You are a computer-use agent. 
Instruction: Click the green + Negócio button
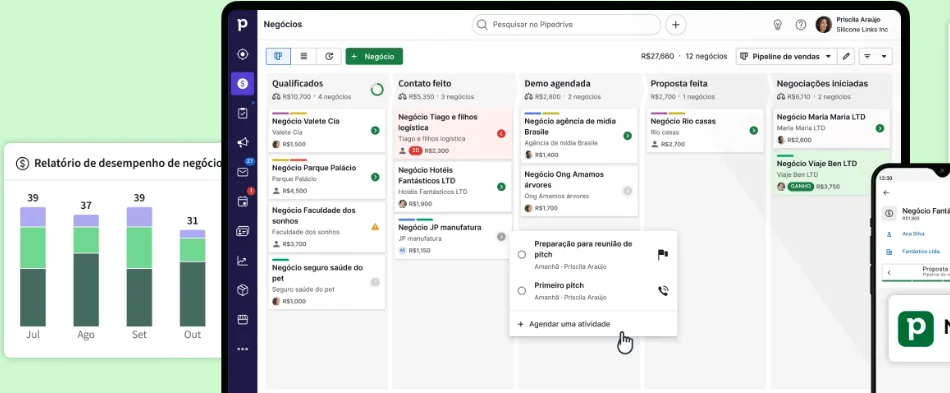pos(374,56)
